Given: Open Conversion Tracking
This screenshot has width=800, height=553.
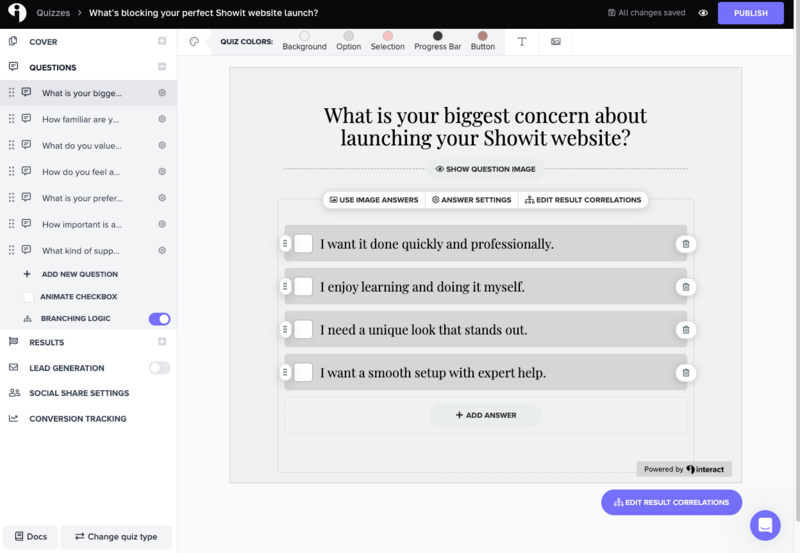Looking at the screenshot, I should (78, 418).
